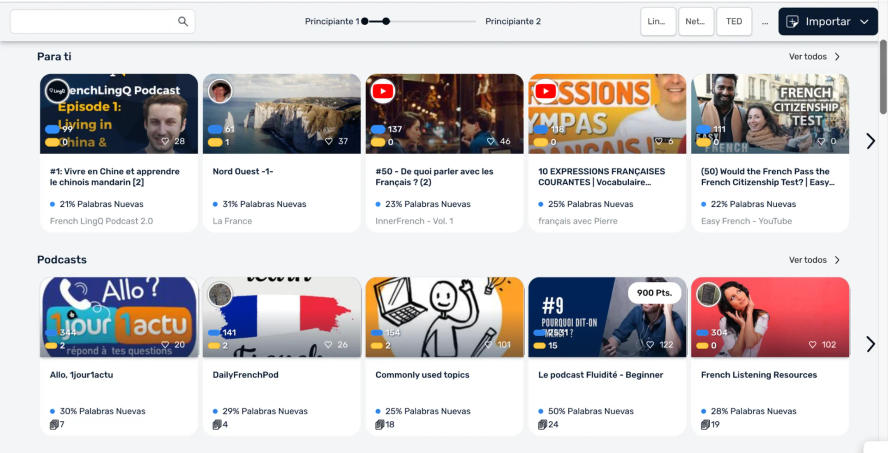Click the LingQ logo on Vivre en Chine card
Screen dimensions: 888x453
[x=57, y=91]
